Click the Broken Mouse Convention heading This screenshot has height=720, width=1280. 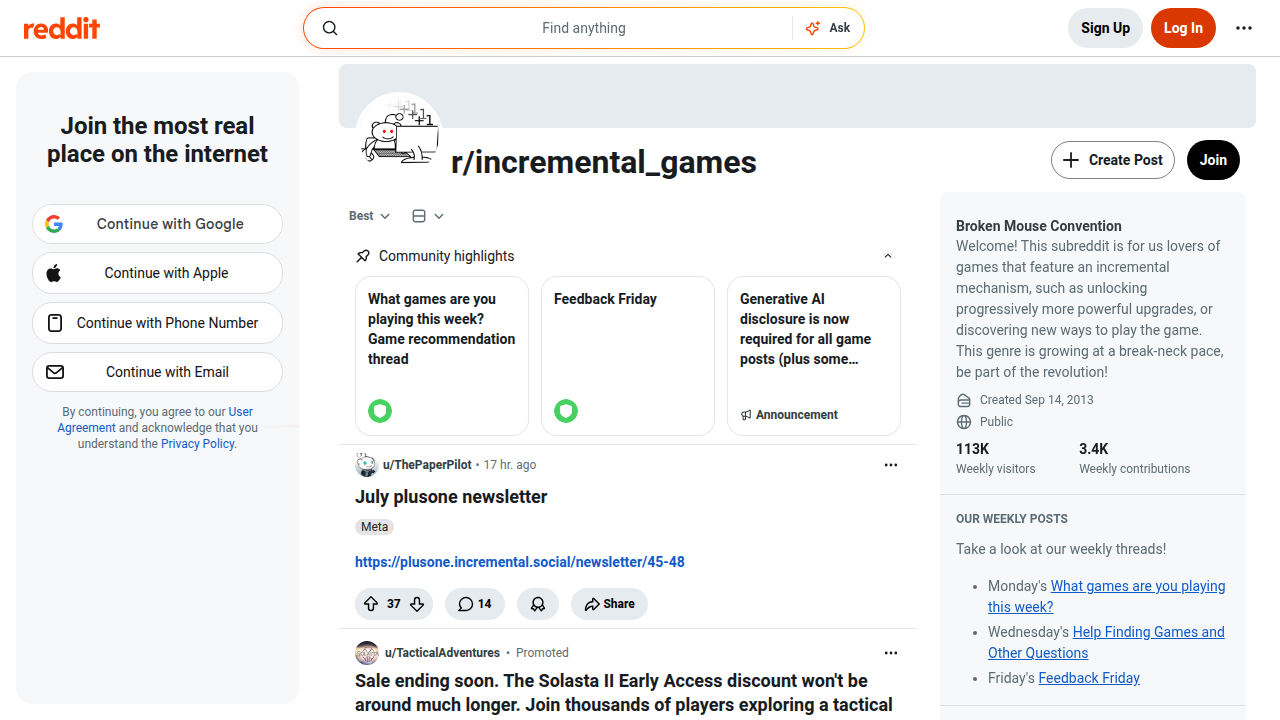(1039, 226)
